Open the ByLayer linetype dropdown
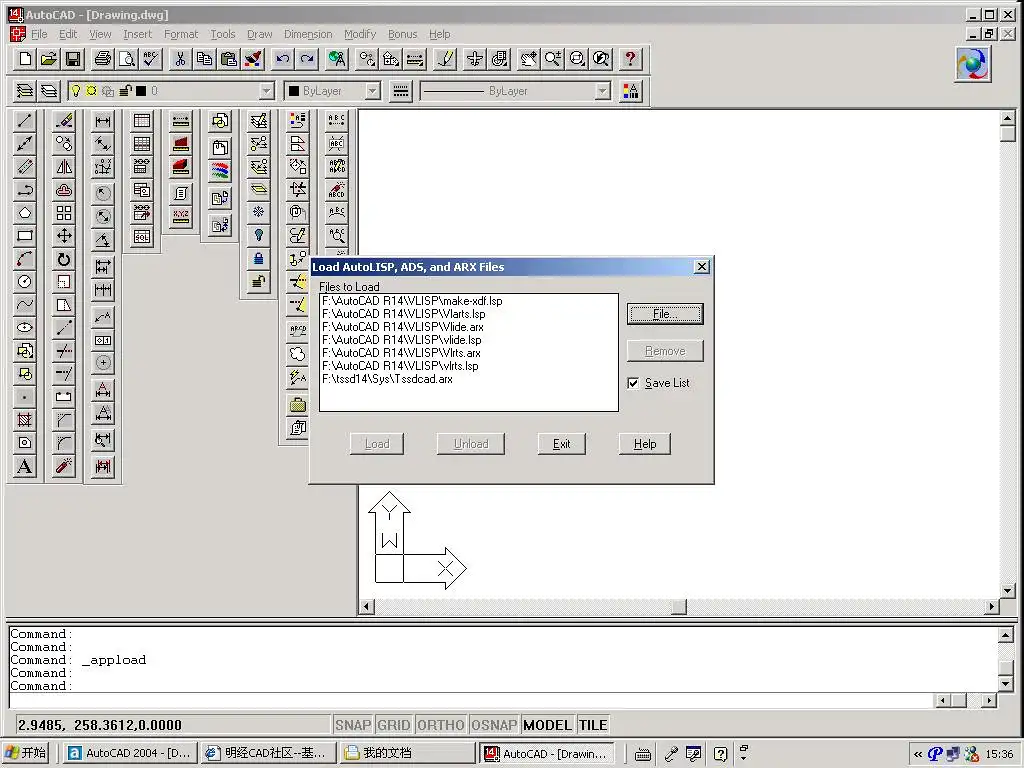Screen dimensions: 1024x768 602,91
